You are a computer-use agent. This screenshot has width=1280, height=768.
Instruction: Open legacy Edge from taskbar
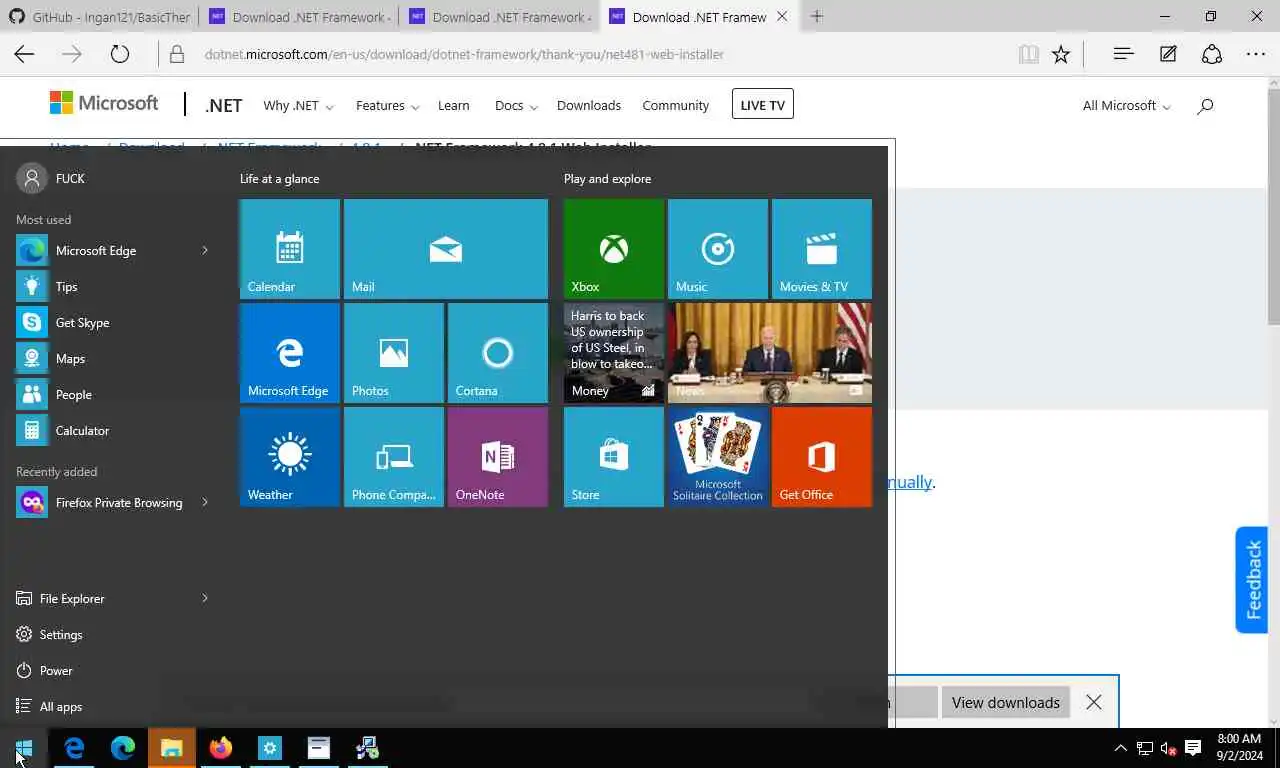pos(74,748)
